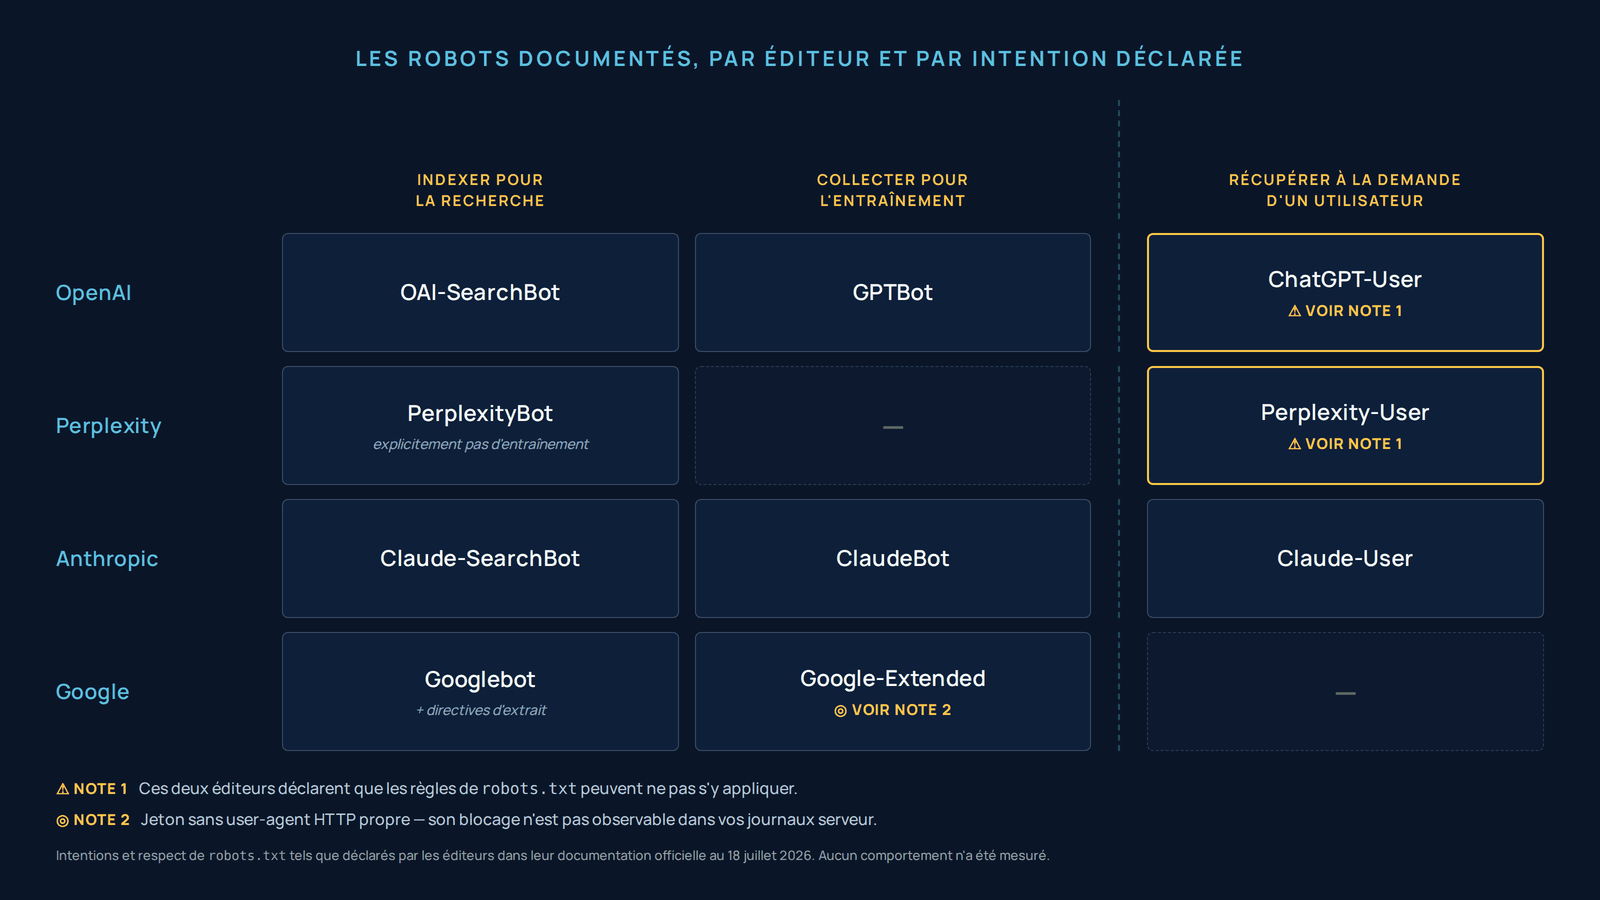Click the empty Google user-fetch cell dash
The height and width of the screenshot is (900, 1600).
point(1346,693)
